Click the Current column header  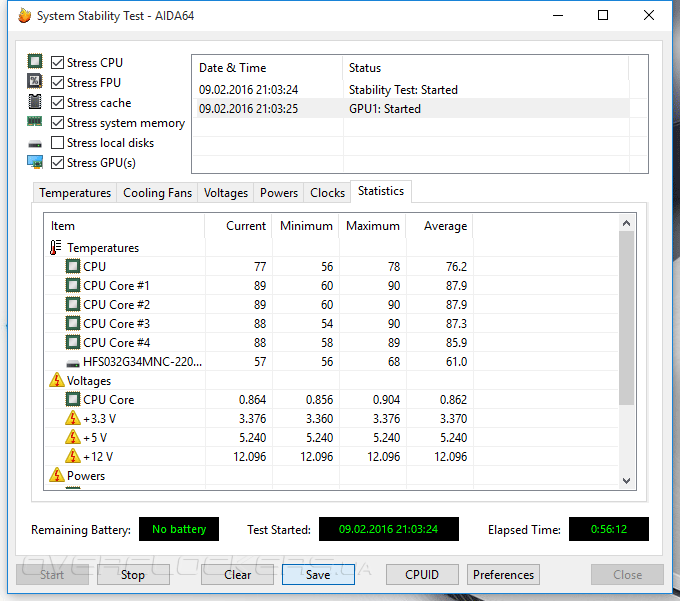tap(238, 226)
